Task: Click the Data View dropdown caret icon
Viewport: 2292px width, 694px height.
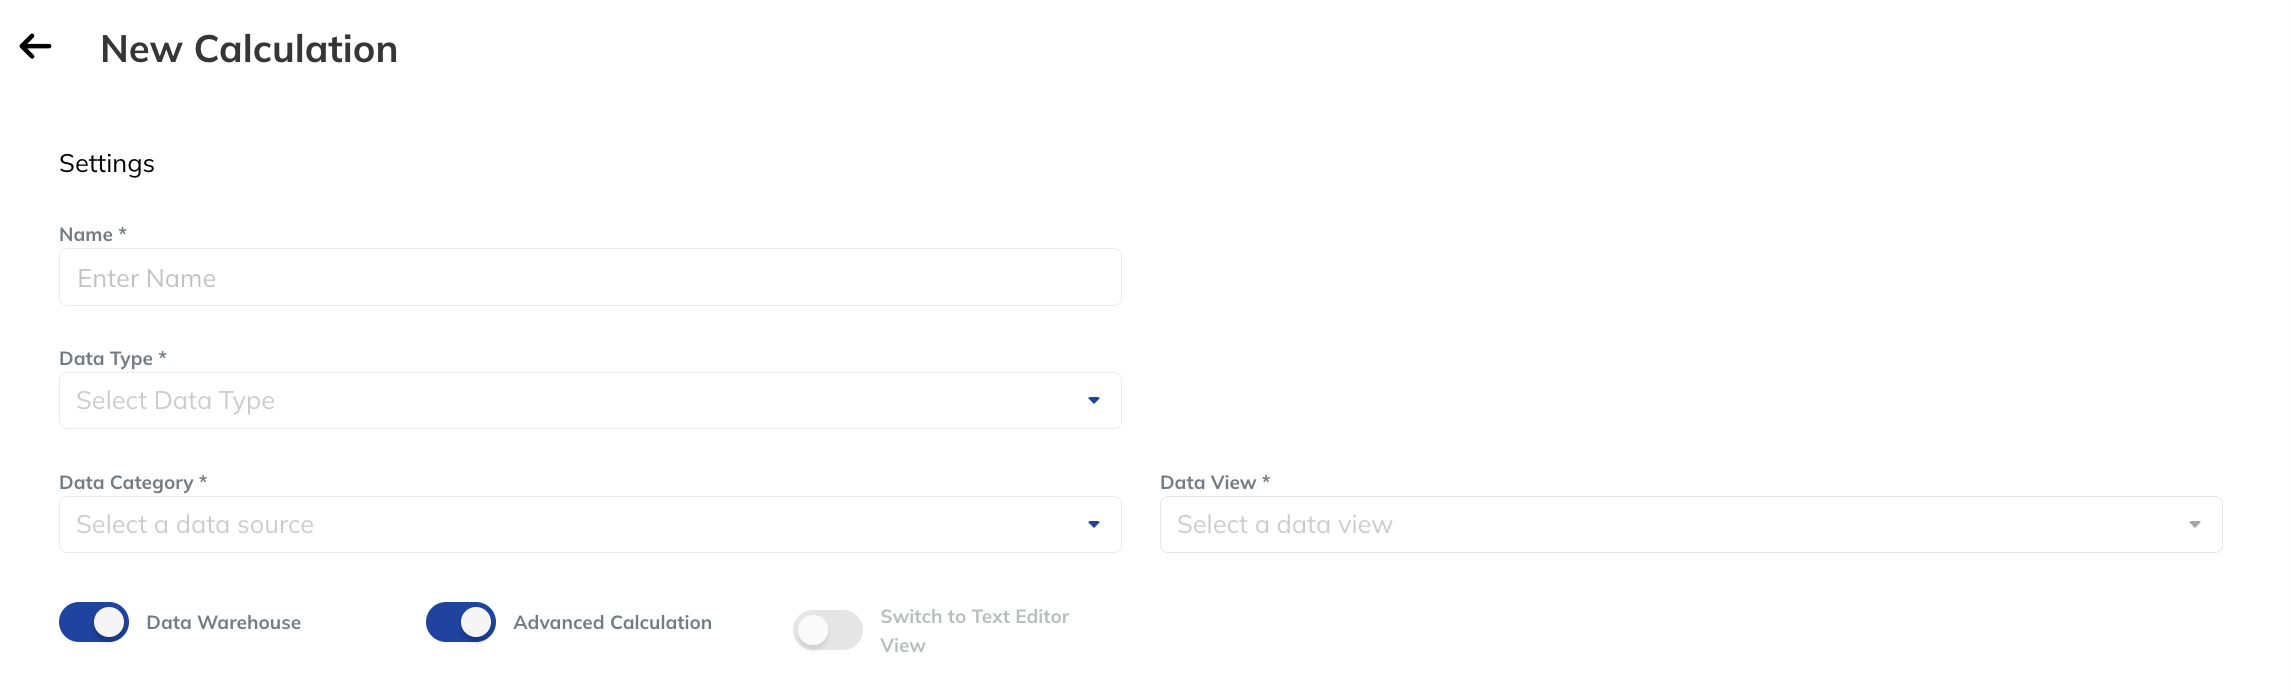Action: [x=2195, y=525]
